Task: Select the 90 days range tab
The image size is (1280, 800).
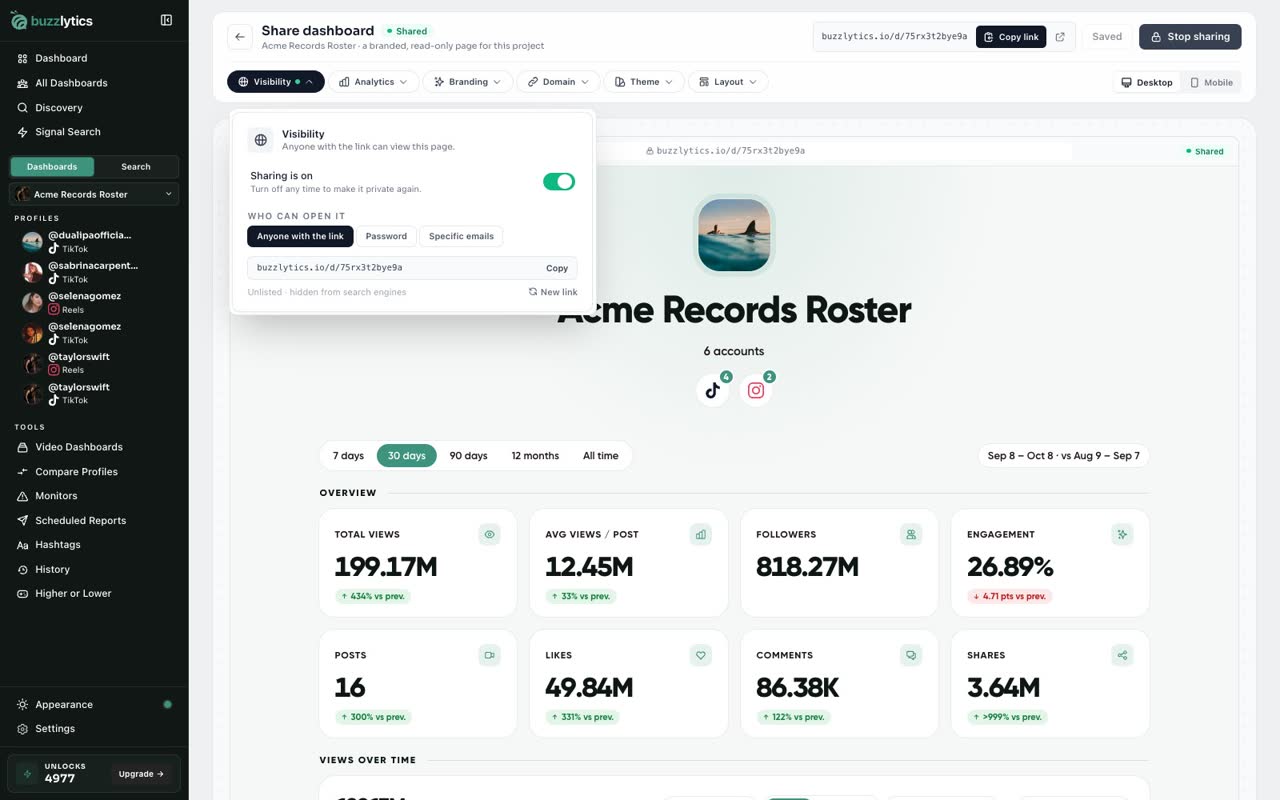Action: [468, 456]
